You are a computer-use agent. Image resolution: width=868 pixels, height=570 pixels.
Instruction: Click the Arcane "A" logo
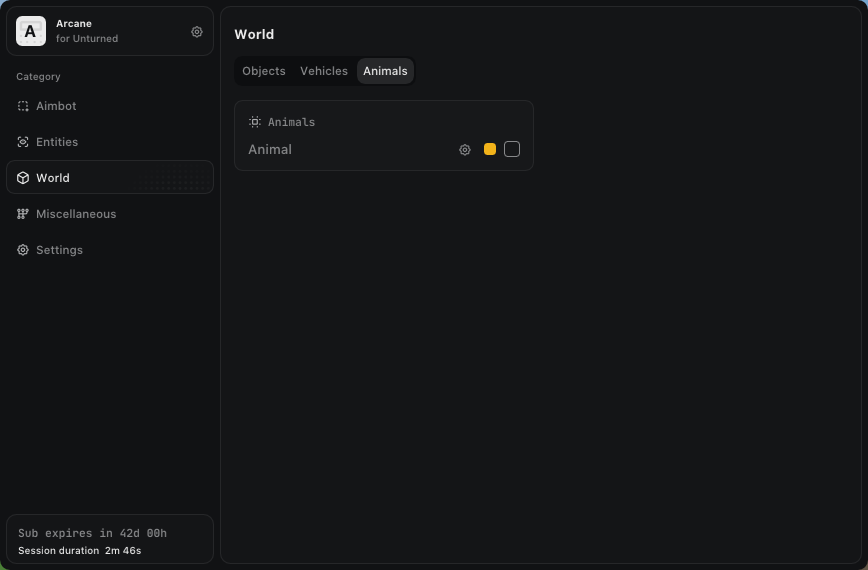tap(31, 31)
